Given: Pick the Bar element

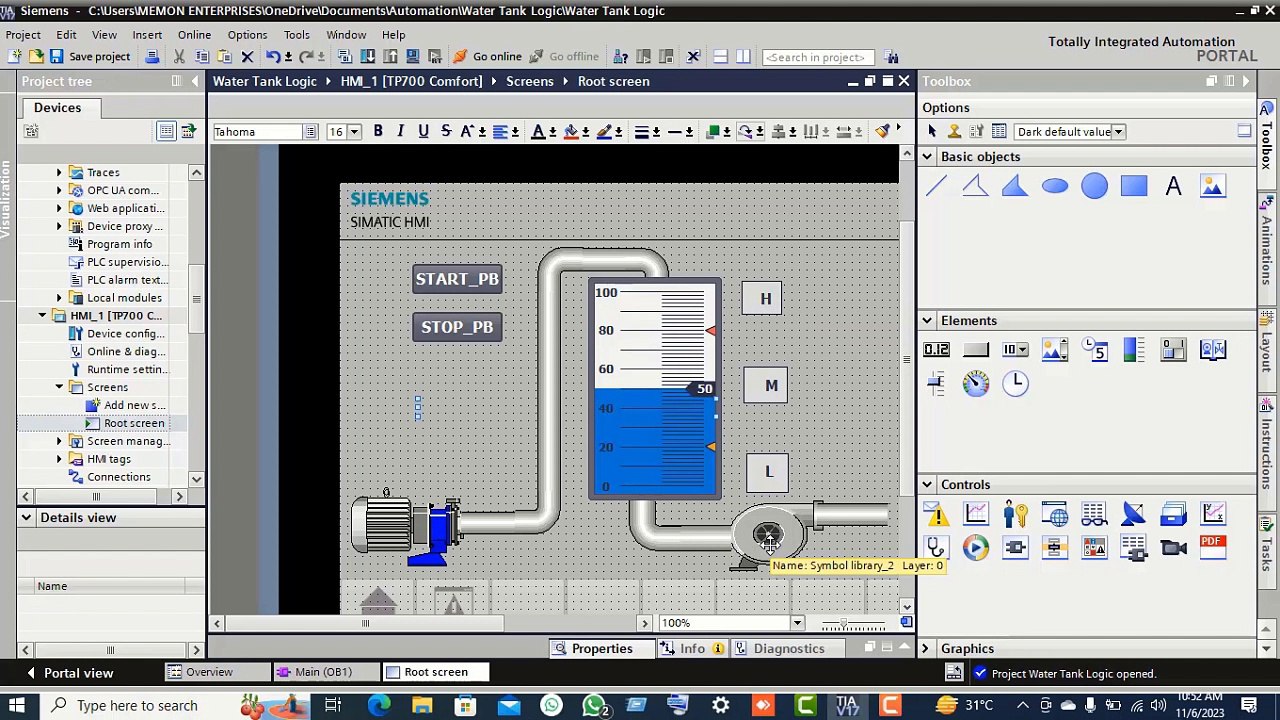Looking at the screenshot, I should pos(1134,349).
